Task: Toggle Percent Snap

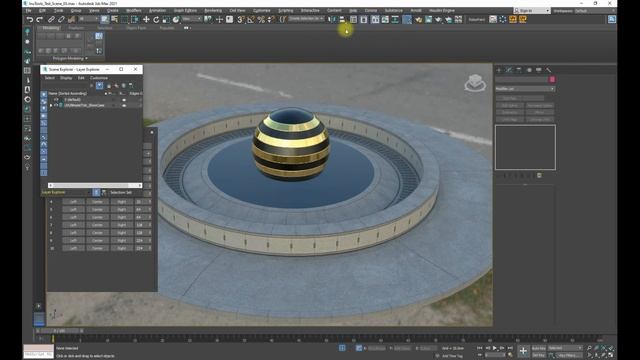Action: pos(261,19)
